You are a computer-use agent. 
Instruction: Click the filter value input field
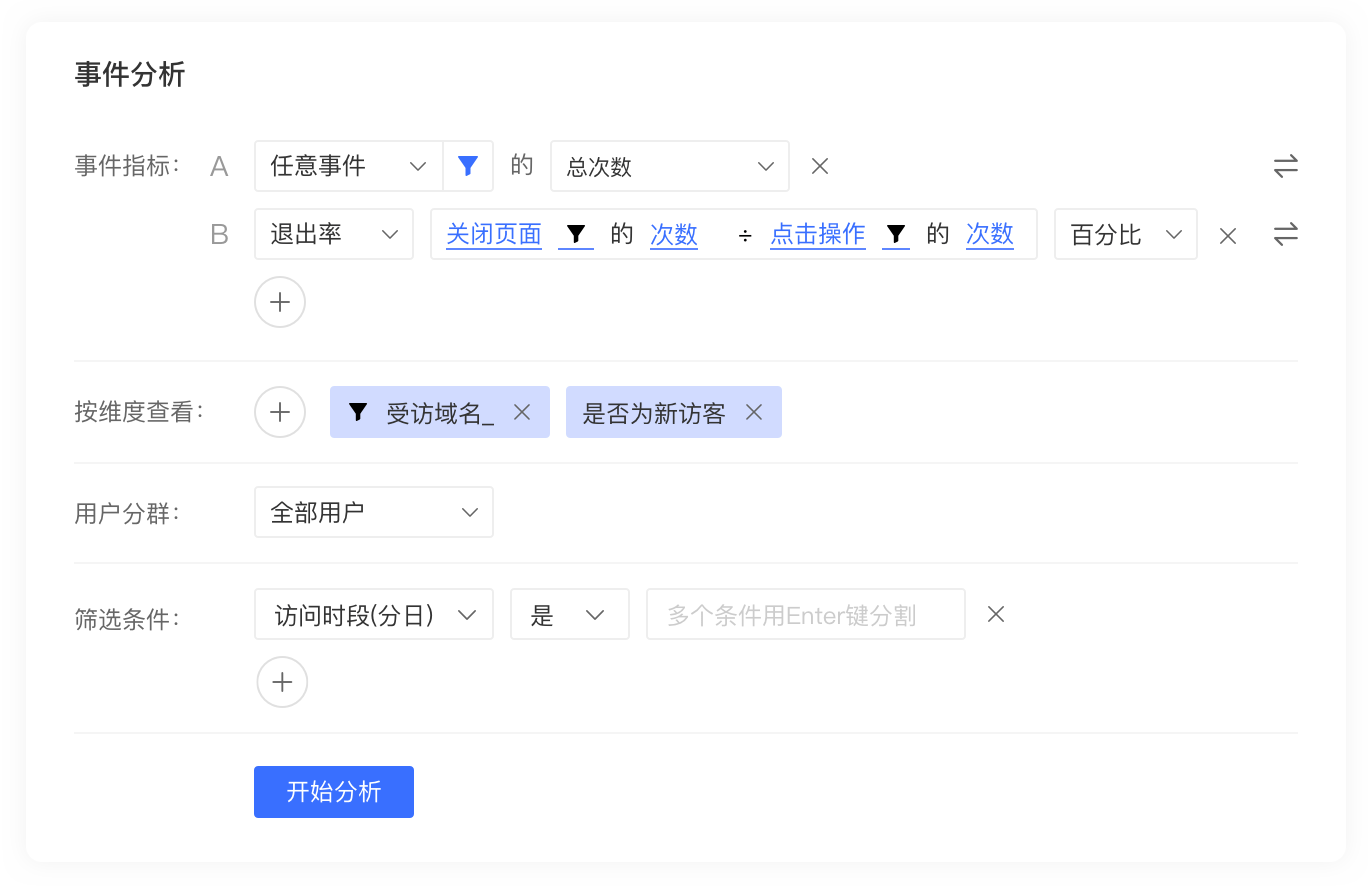(806, 614)
